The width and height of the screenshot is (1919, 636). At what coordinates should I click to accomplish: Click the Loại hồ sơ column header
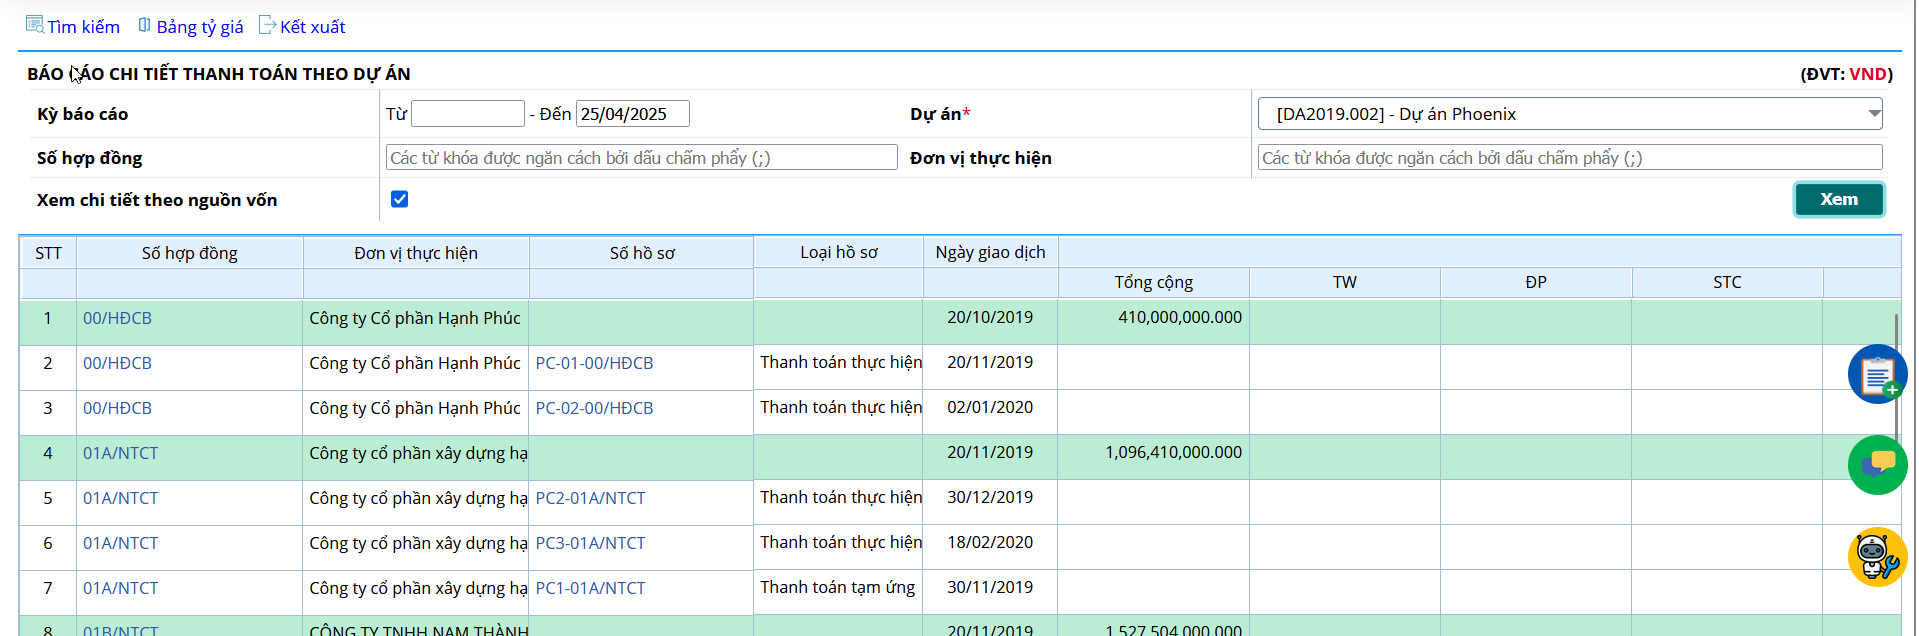(839, 252)
